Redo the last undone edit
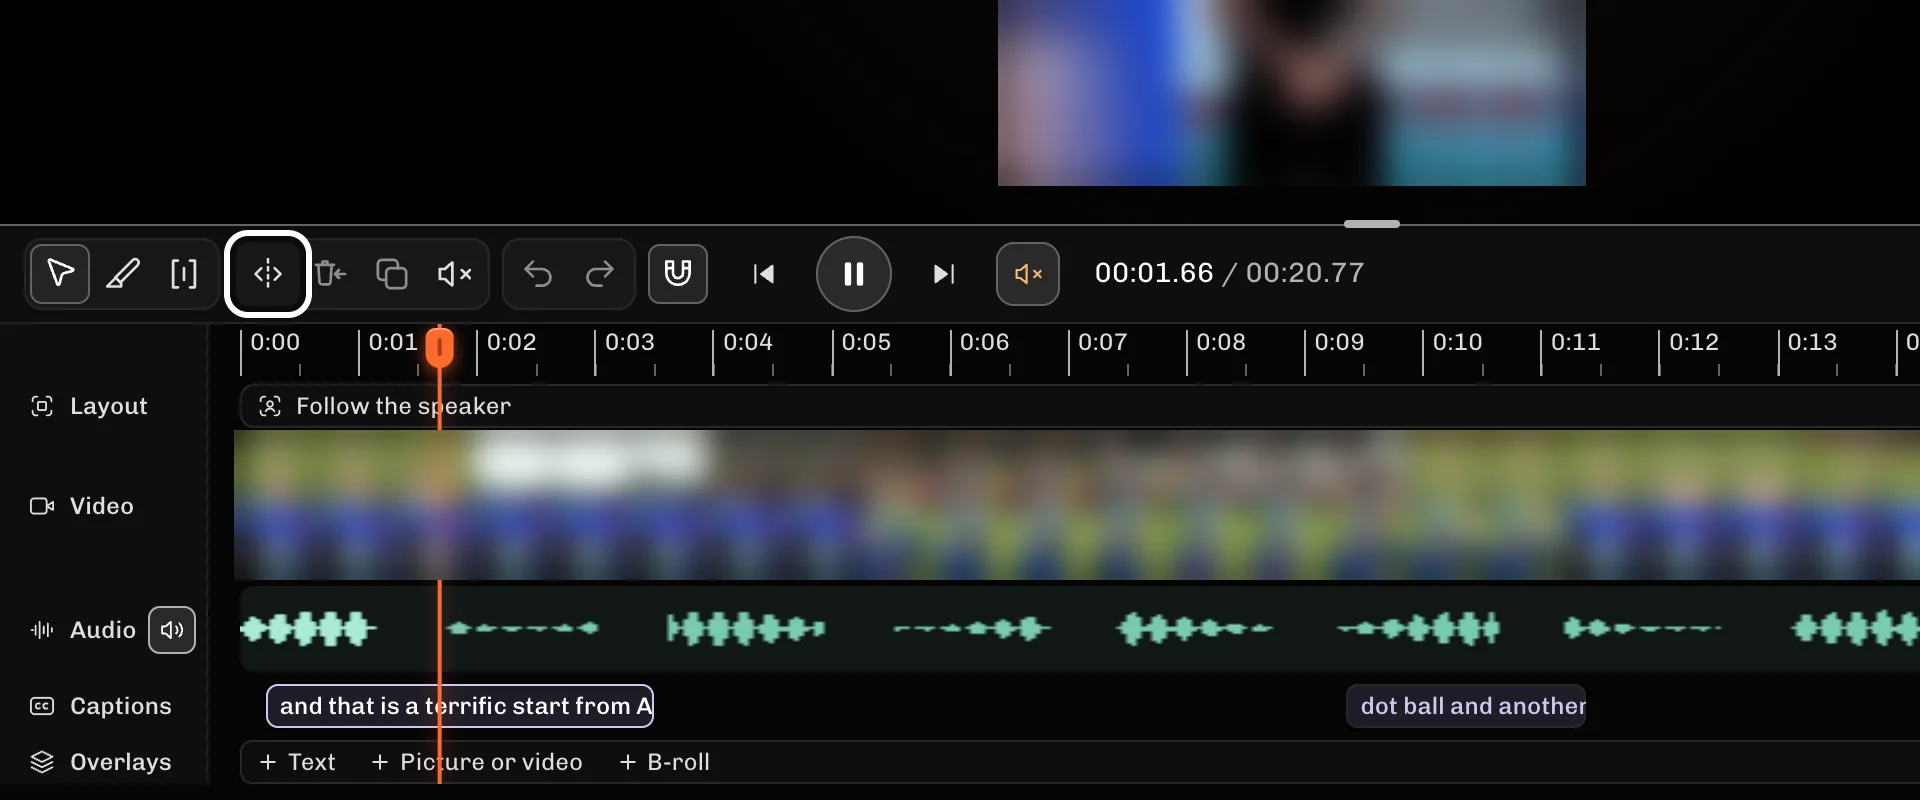Screen dimensions: 1920x800 pos(600,273)
